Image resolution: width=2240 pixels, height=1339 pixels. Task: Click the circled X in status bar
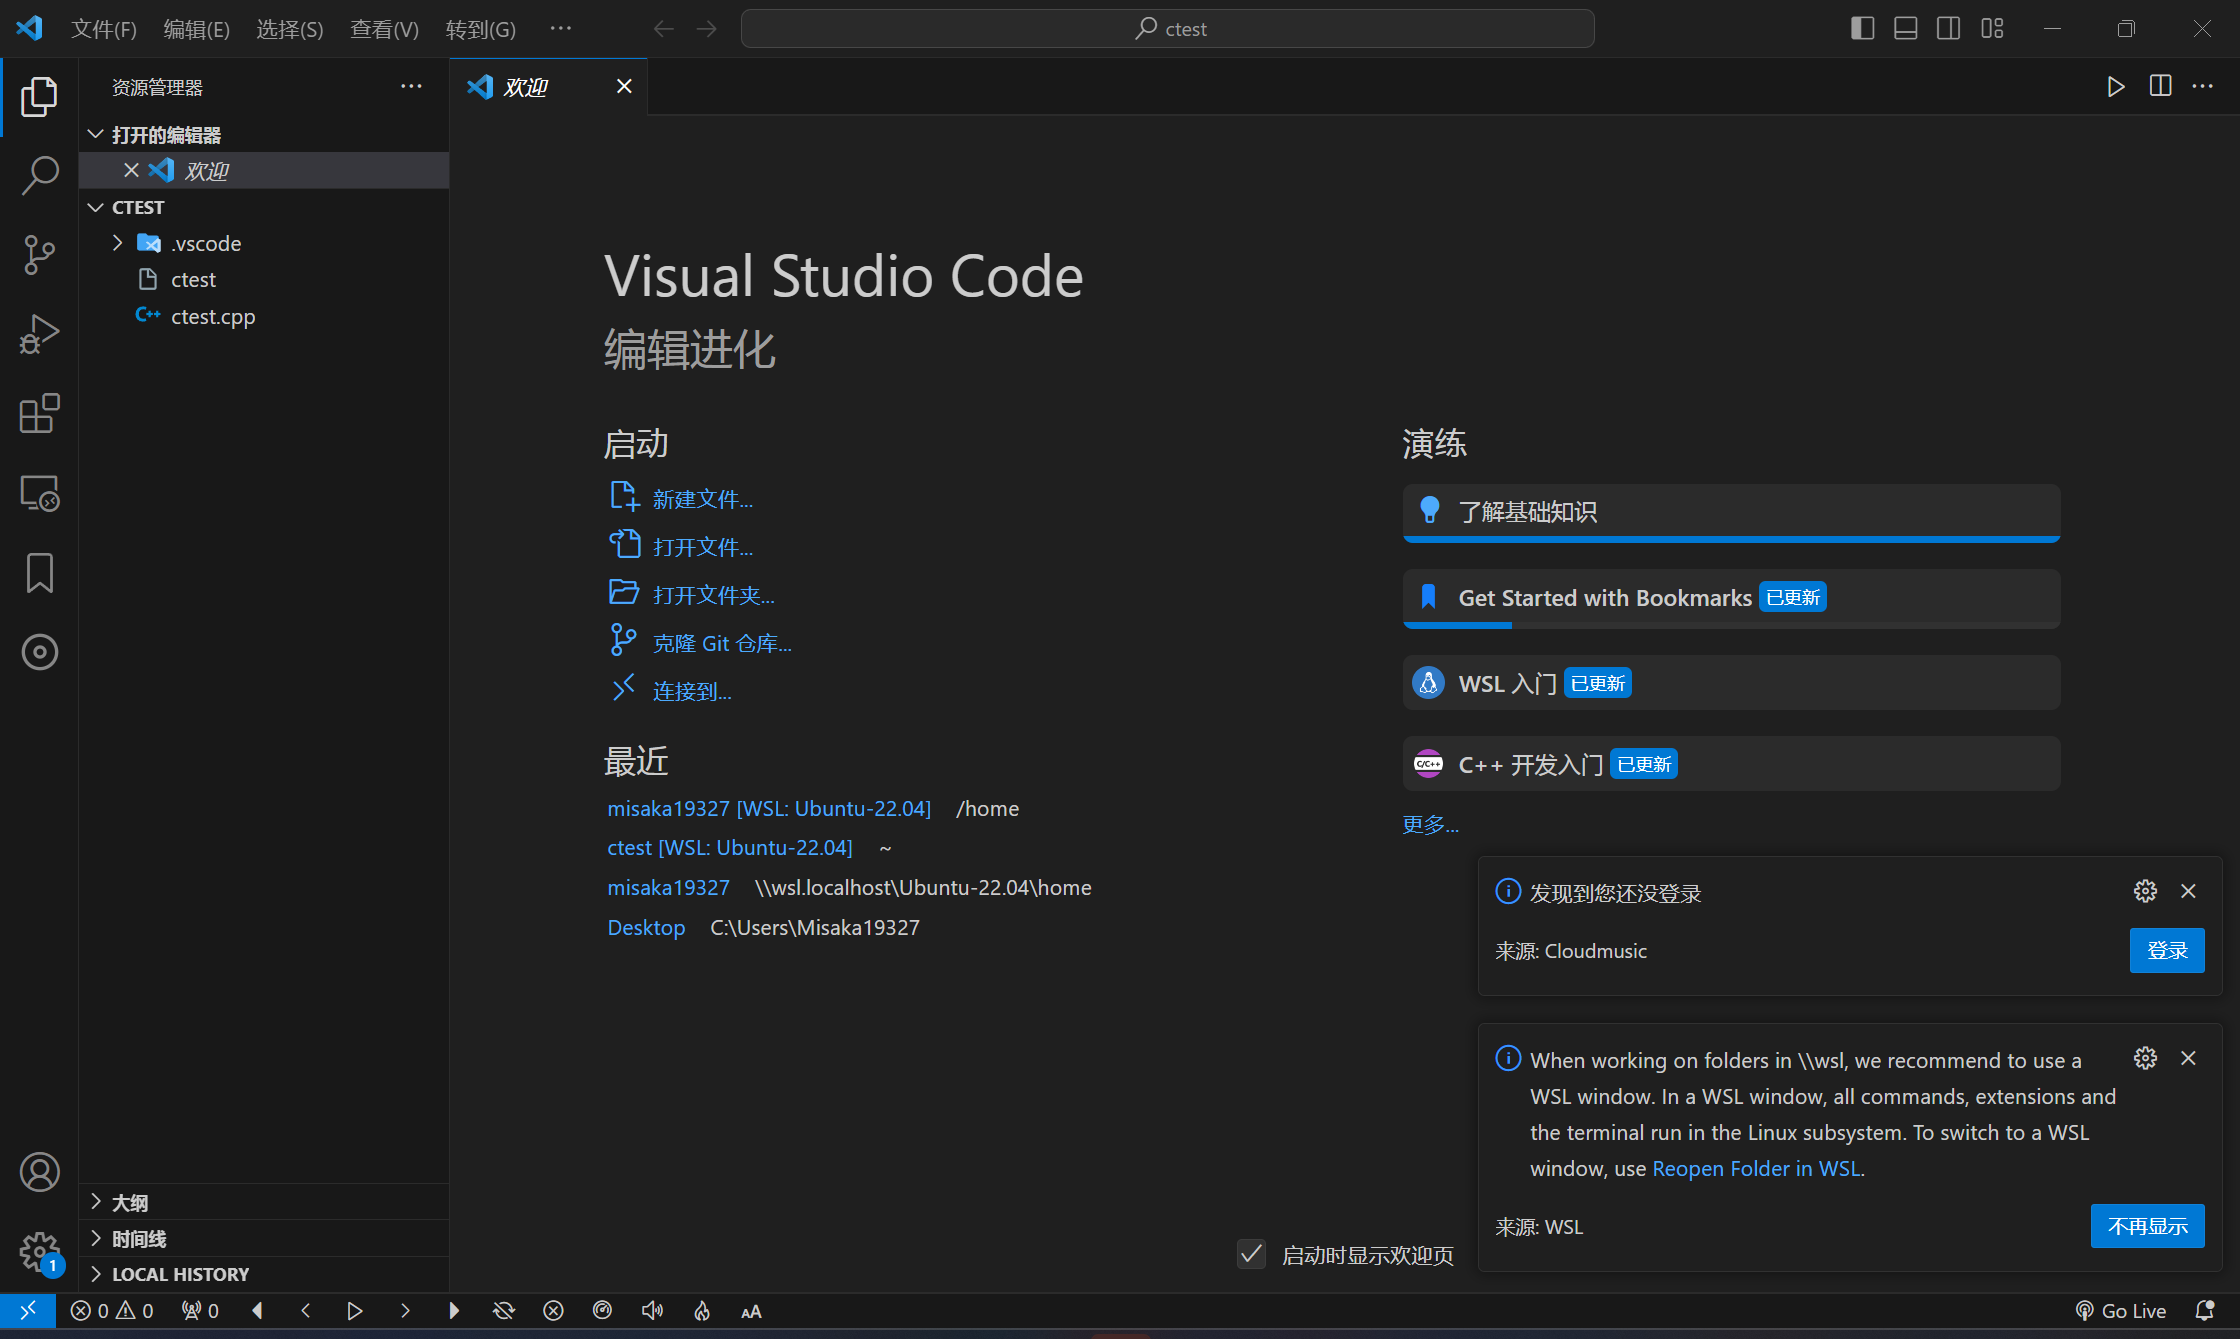[x=553, y=1311]
